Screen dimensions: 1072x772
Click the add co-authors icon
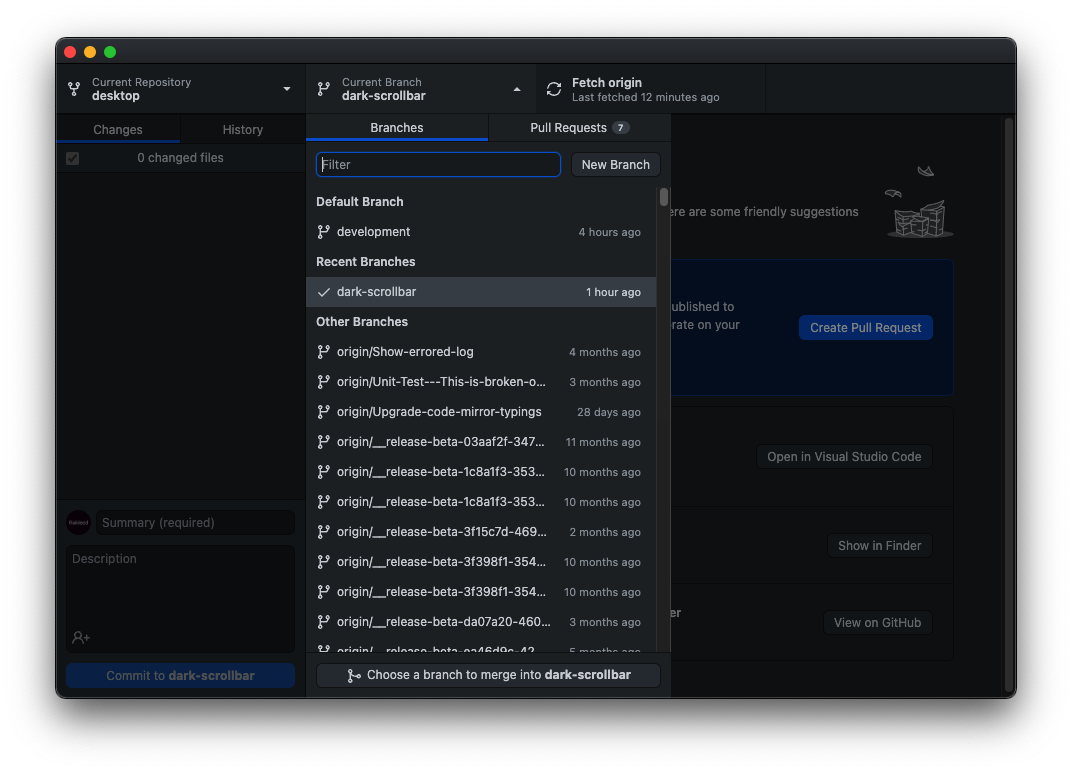pyautogui.click(x=81, y=637)
